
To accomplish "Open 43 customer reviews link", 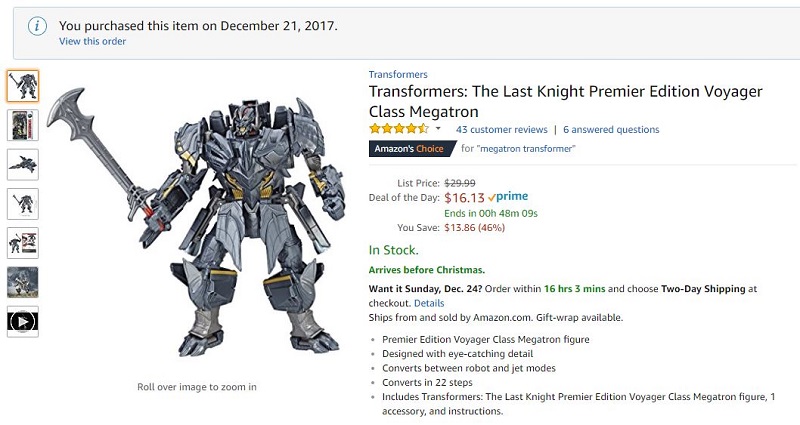I will coord(502,130).
